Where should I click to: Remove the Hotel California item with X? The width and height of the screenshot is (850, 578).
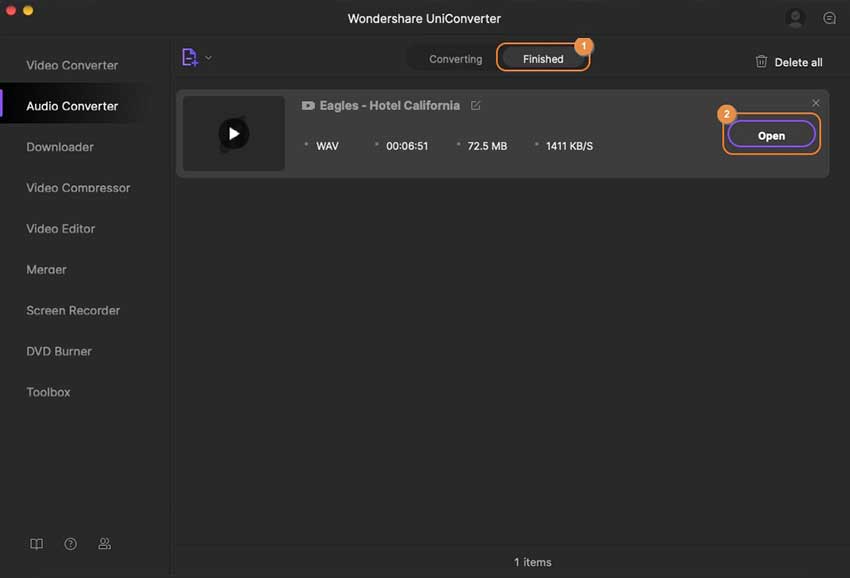click(x=815, y=102)
